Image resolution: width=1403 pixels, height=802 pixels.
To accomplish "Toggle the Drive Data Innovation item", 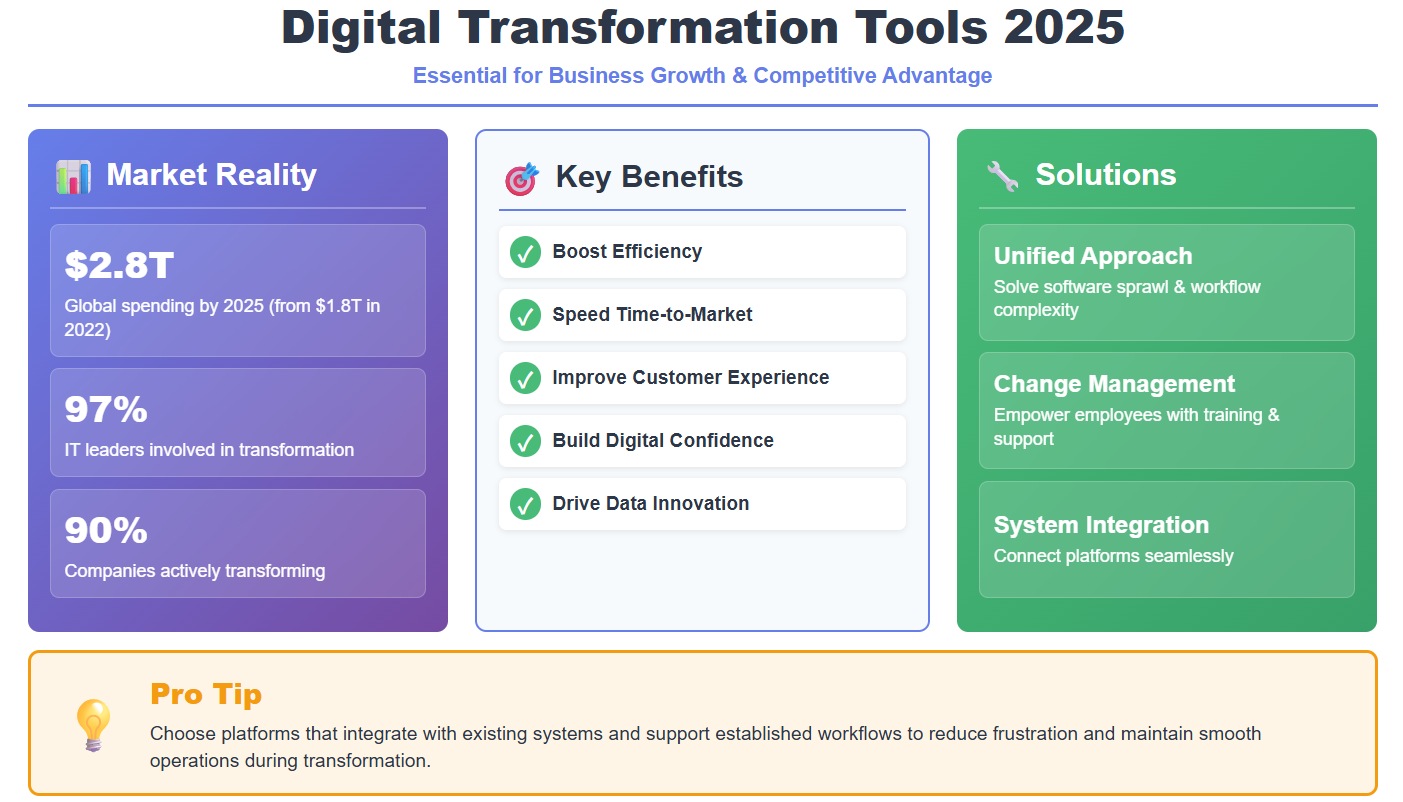I will pyautogui.click(x=701, y=503).
